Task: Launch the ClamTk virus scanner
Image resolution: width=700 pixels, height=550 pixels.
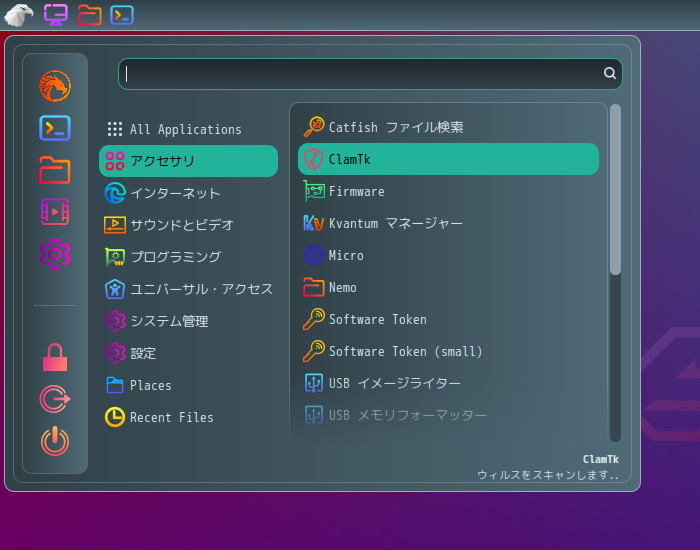Action: [x=448, y=159]
